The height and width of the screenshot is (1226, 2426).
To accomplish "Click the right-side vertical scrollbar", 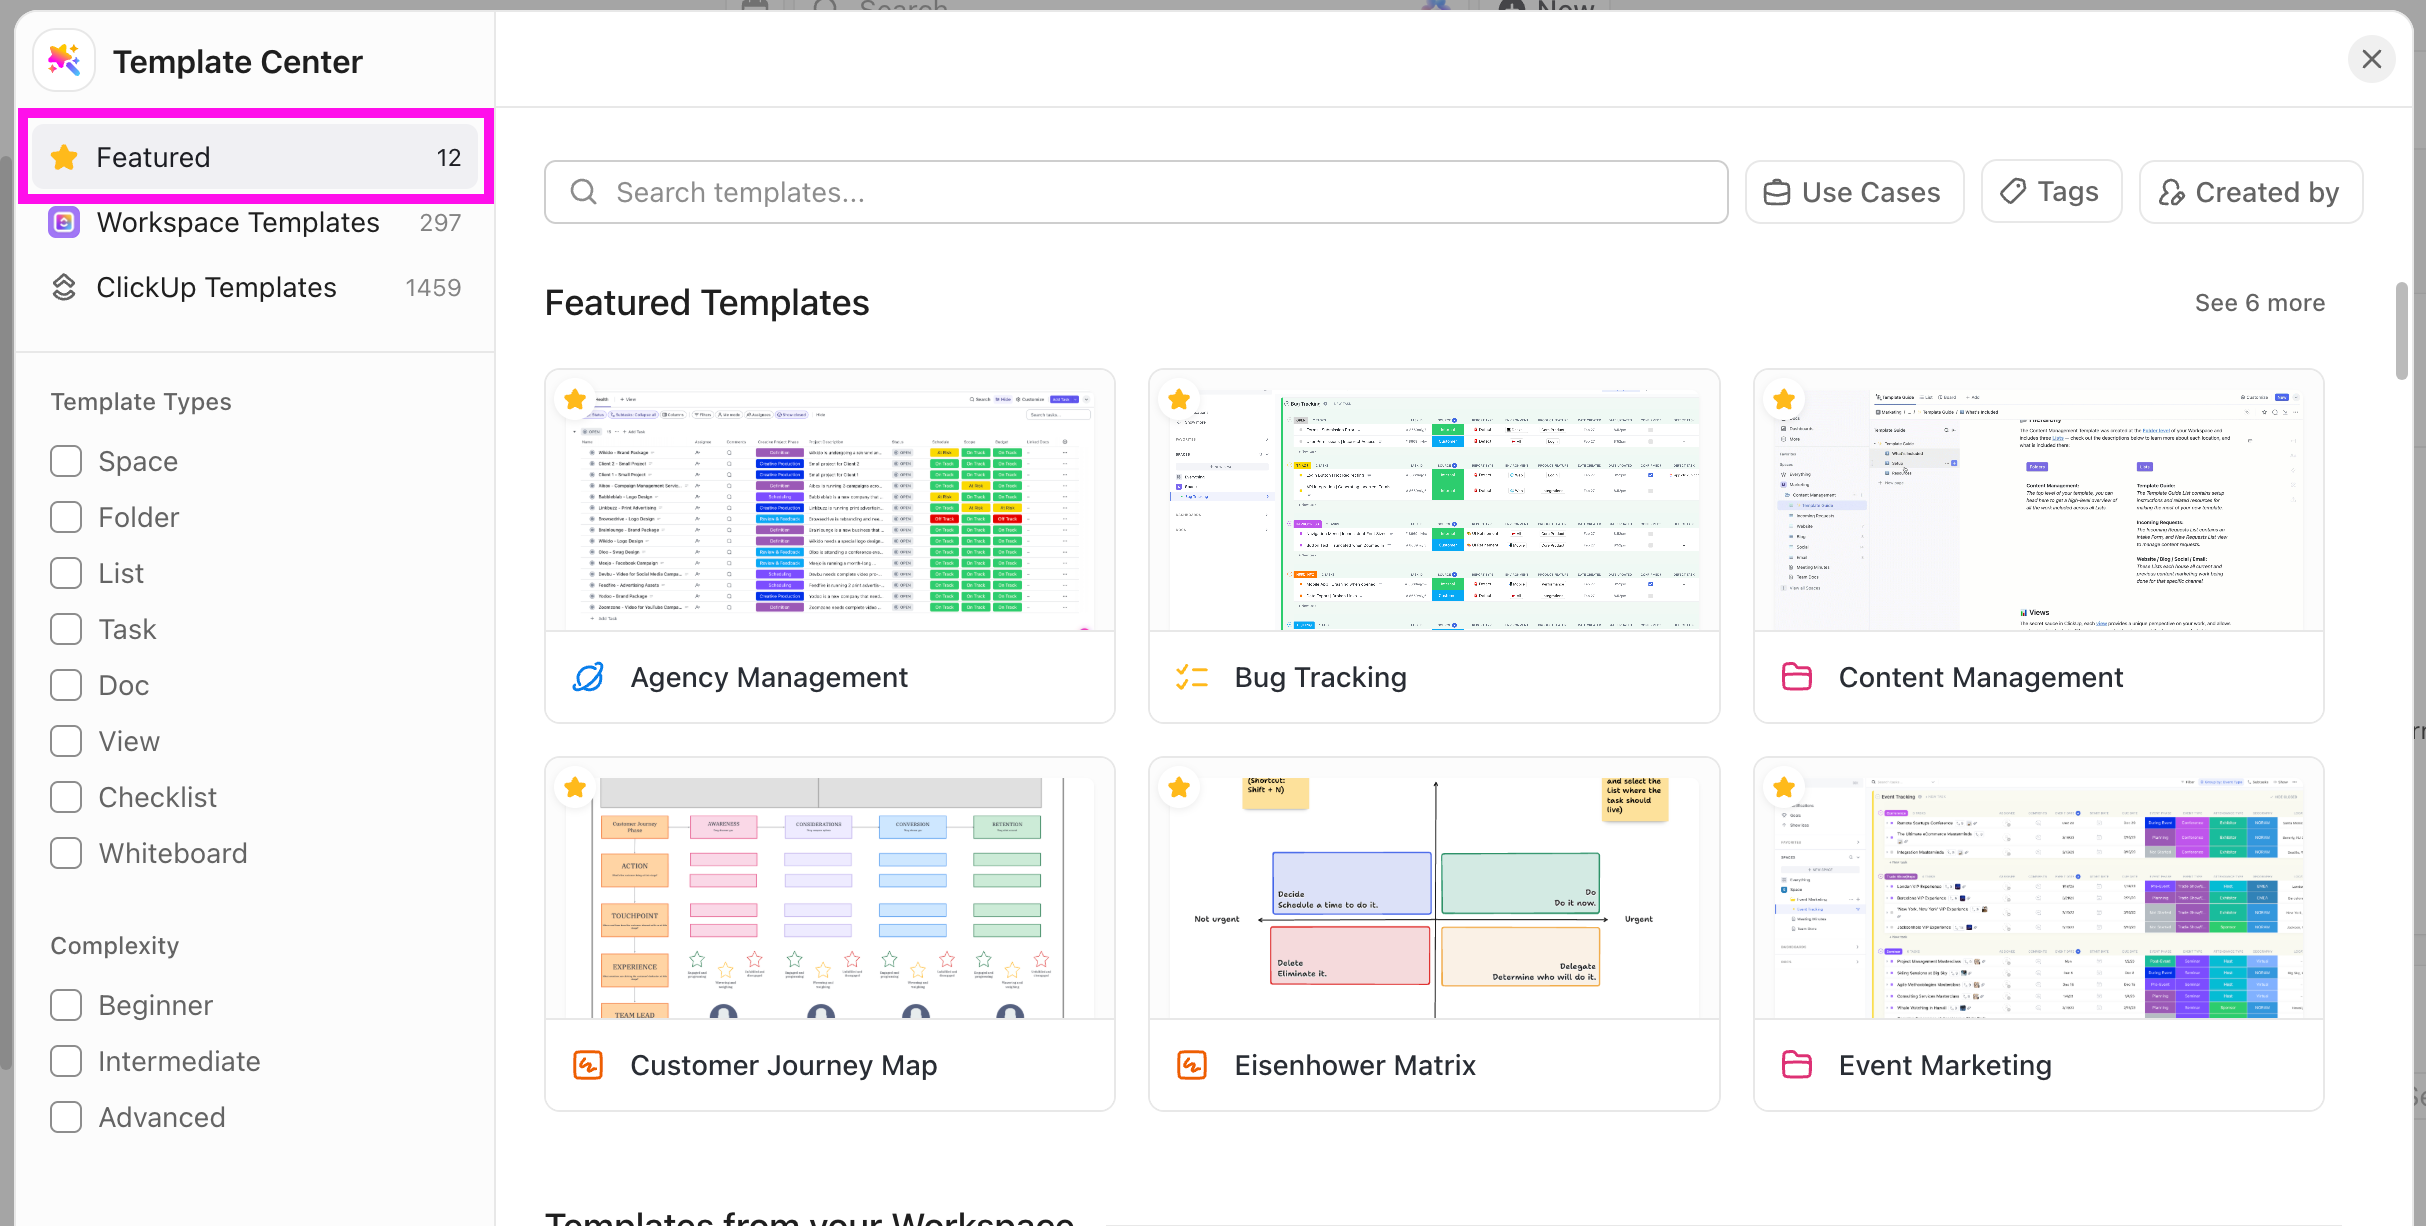I will click(x=2401, y=330).
